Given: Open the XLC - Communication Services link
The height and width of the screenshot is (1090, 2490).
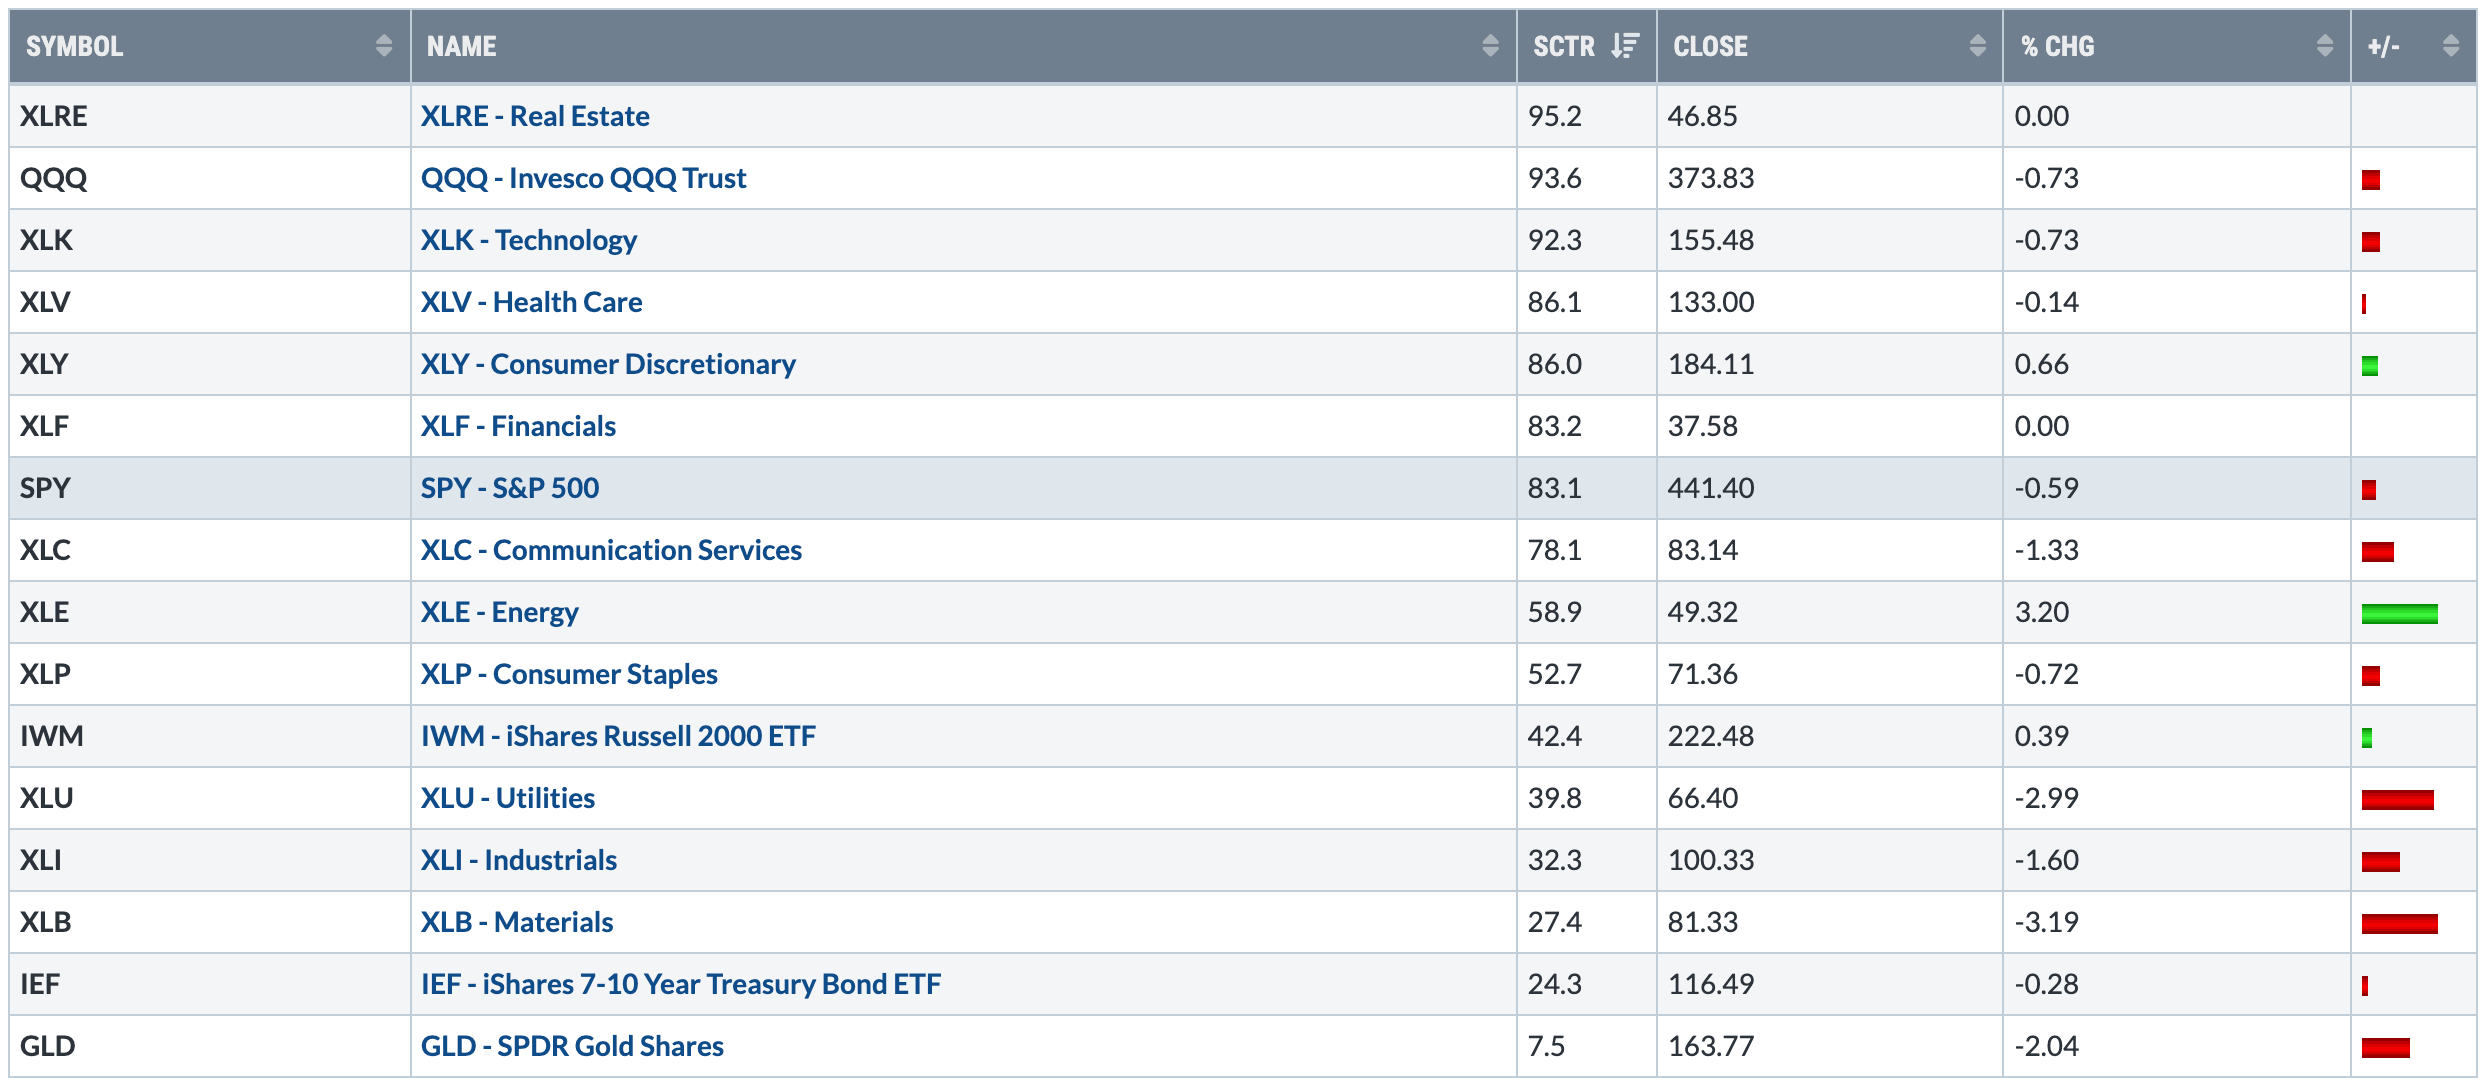Looking at the screenshot, I should pyautogui.click(x=611, y=550).
